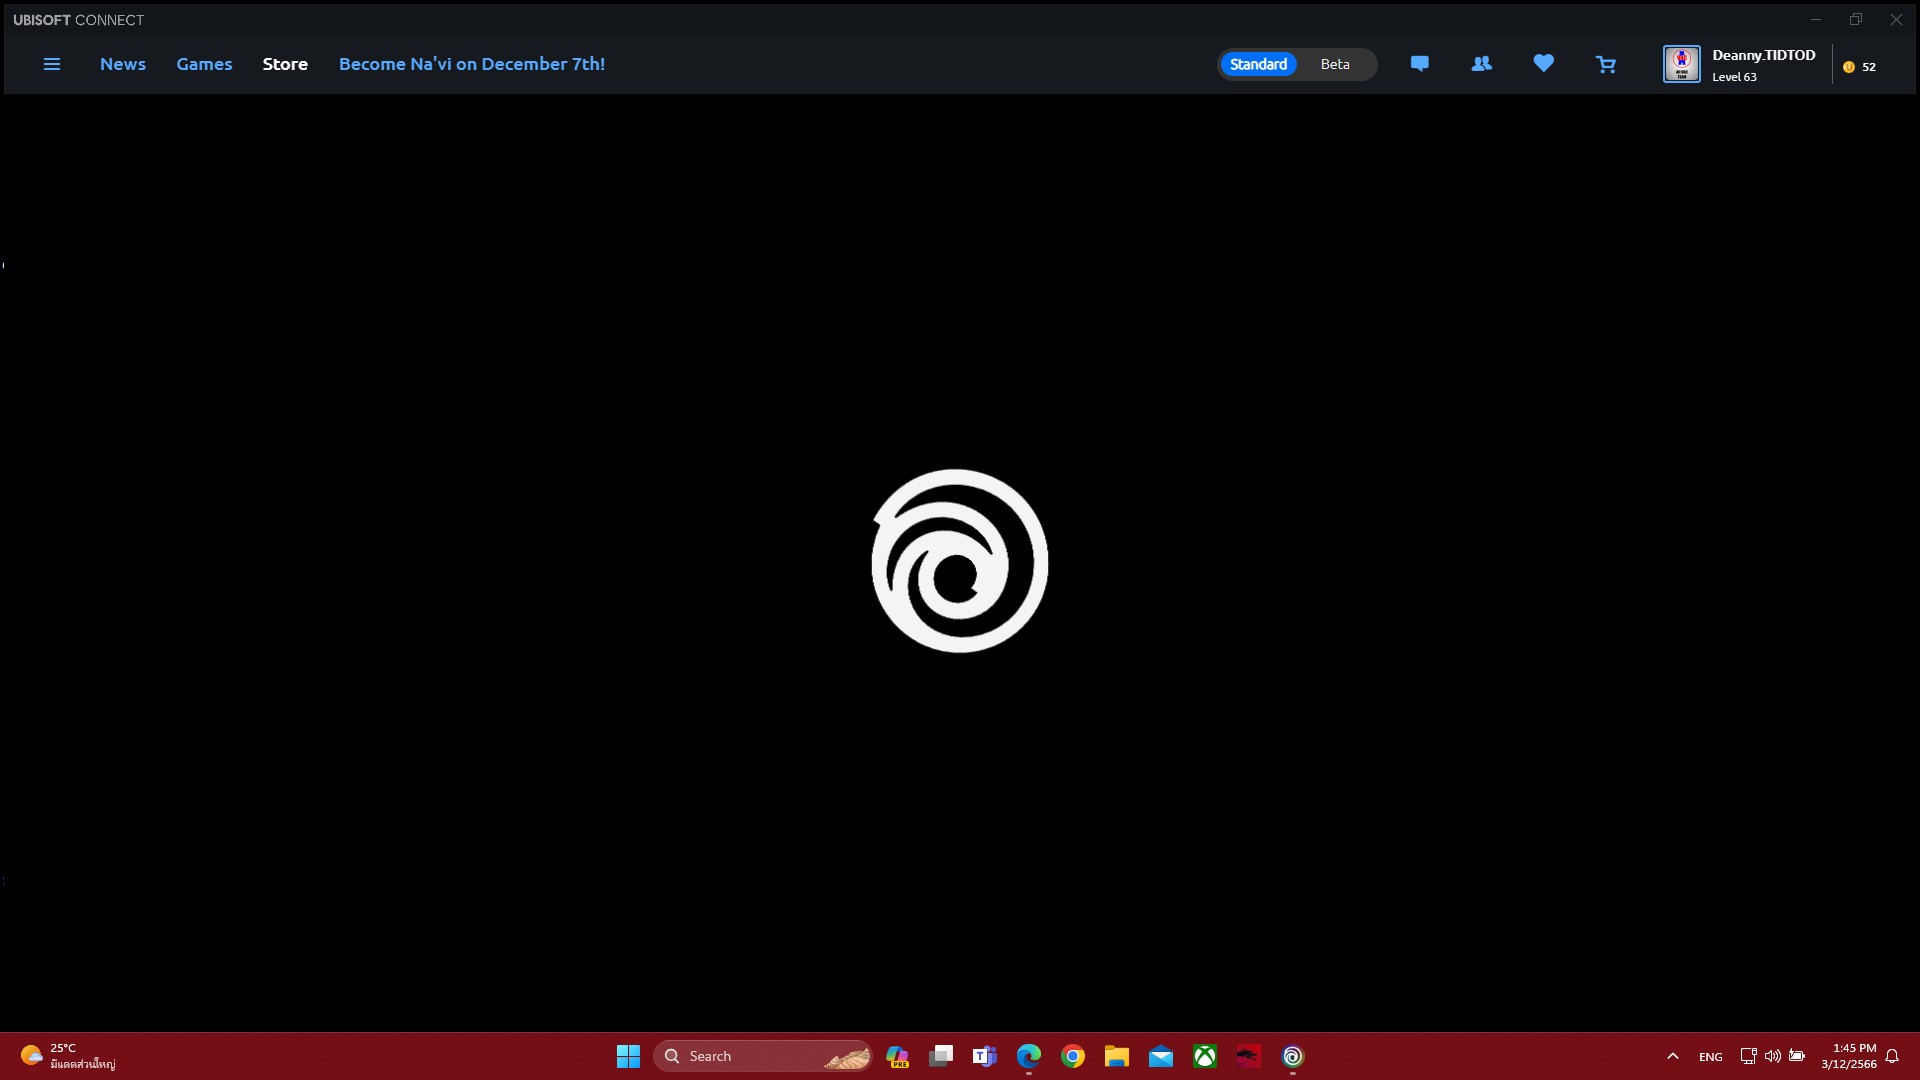Open the Mail app from taskbar
Image resolution: width=1920 pixels, height=1080 pixels.
coord(1161,1056)
